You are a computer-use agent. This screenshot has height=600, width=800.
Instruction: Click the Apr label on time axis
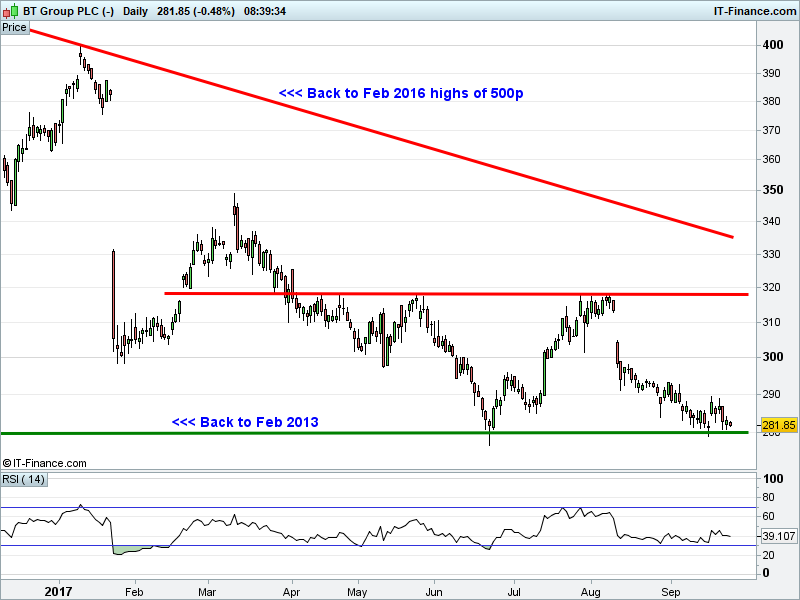click(x=291, y=592)
